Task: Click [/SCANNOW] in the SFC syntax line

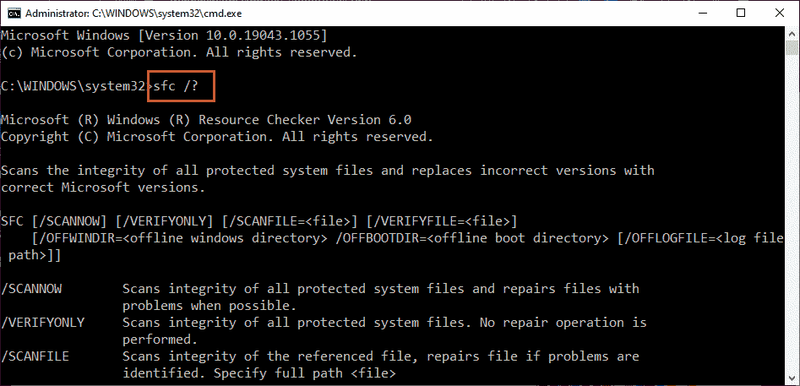Action: coord(69,222)
